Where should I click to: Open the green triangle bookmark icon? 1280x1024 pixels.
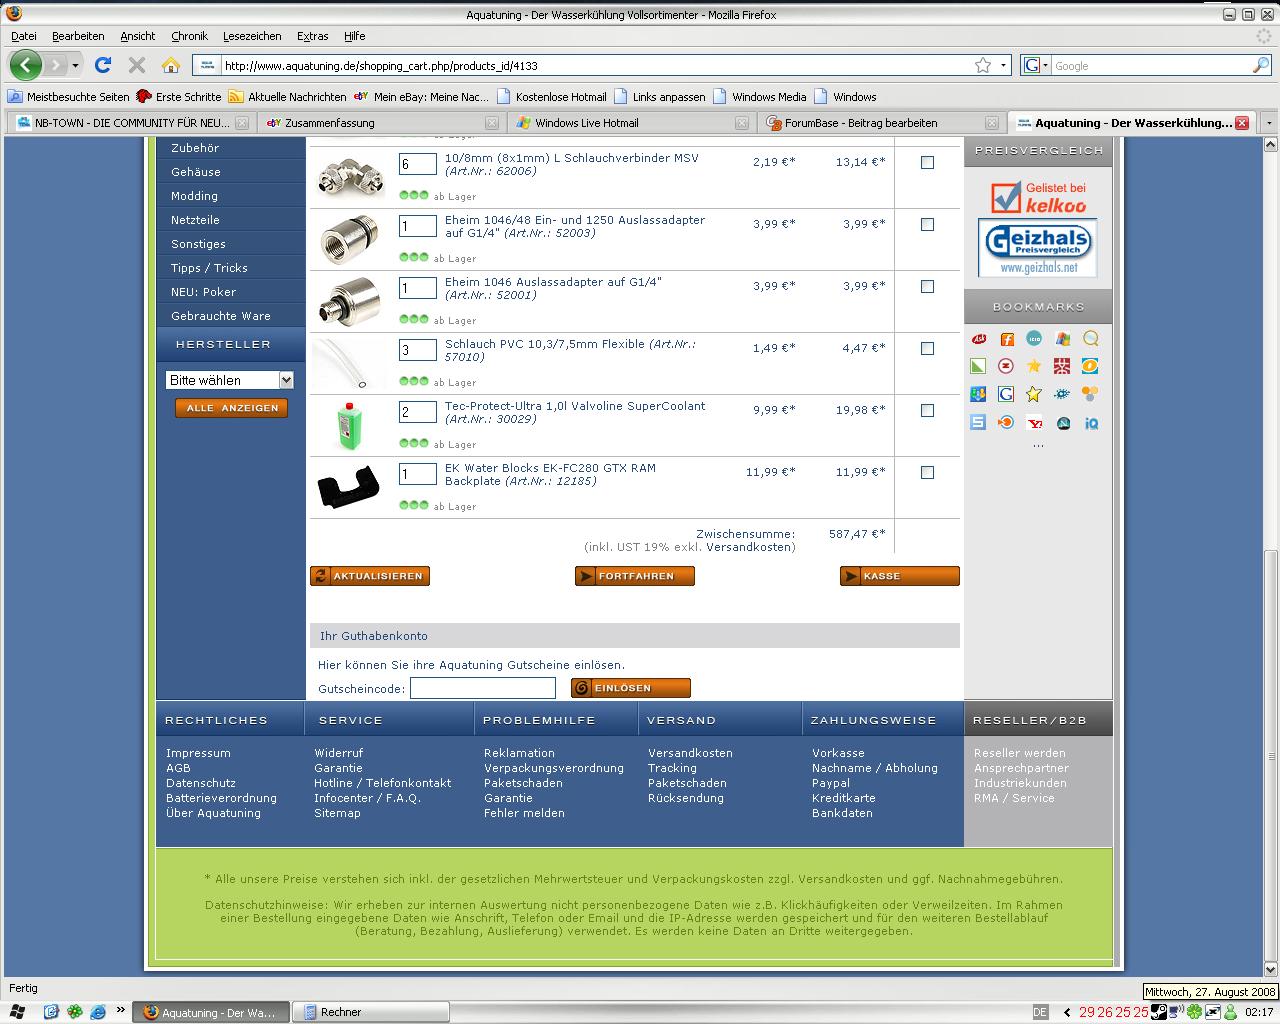click(x=979, y=366)
